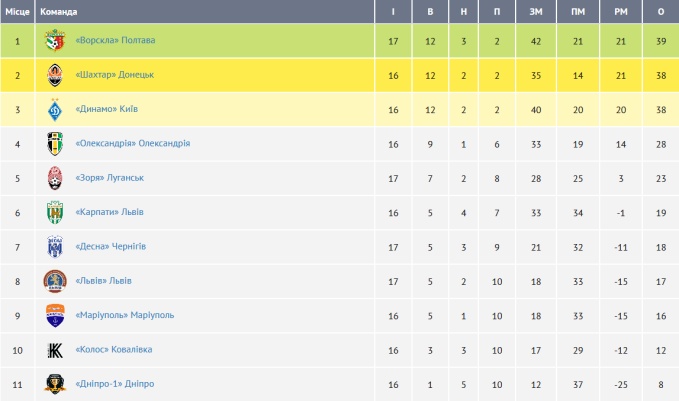This screenshot has width=679, height=401.
Task: Click the Karpaty Lviv club crest
Action: (x=55, y=212)
